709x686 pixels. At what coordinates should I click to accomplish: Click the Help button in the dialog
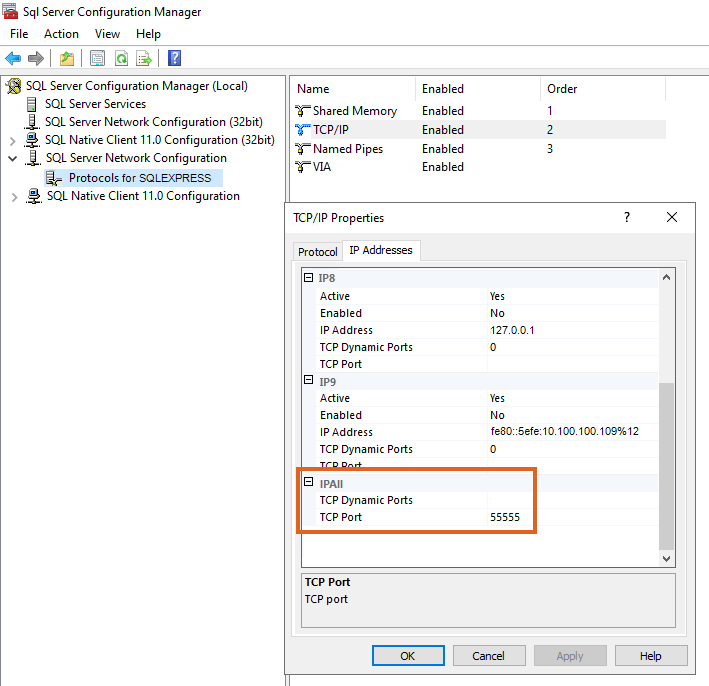click(x=651, y=656)
